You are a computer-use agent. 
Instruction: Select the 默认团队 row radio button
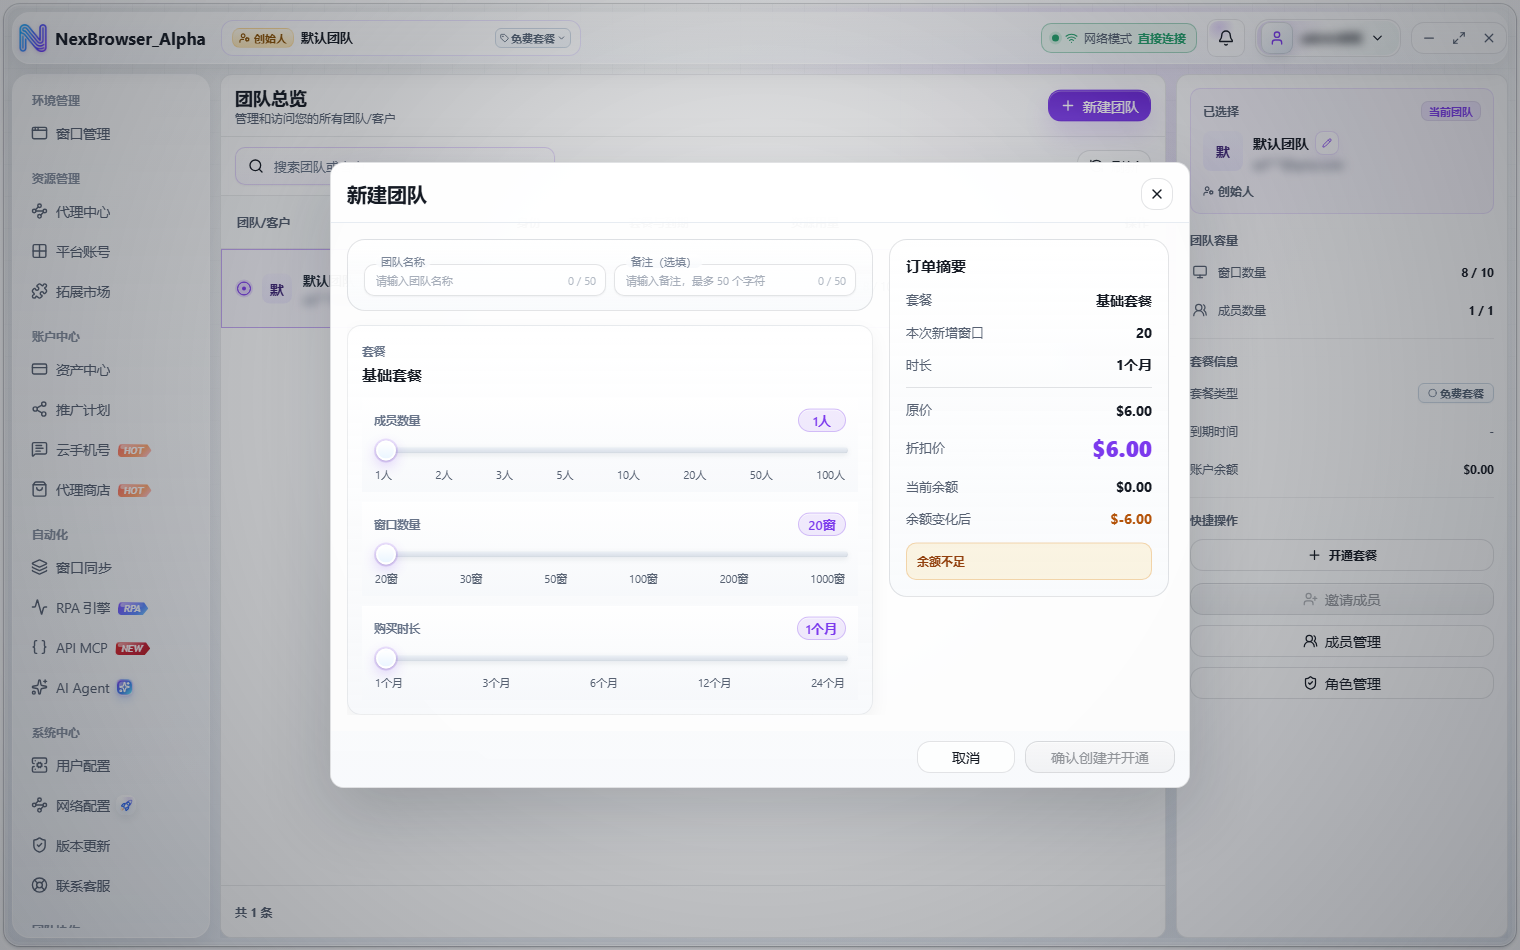[244, 288]
